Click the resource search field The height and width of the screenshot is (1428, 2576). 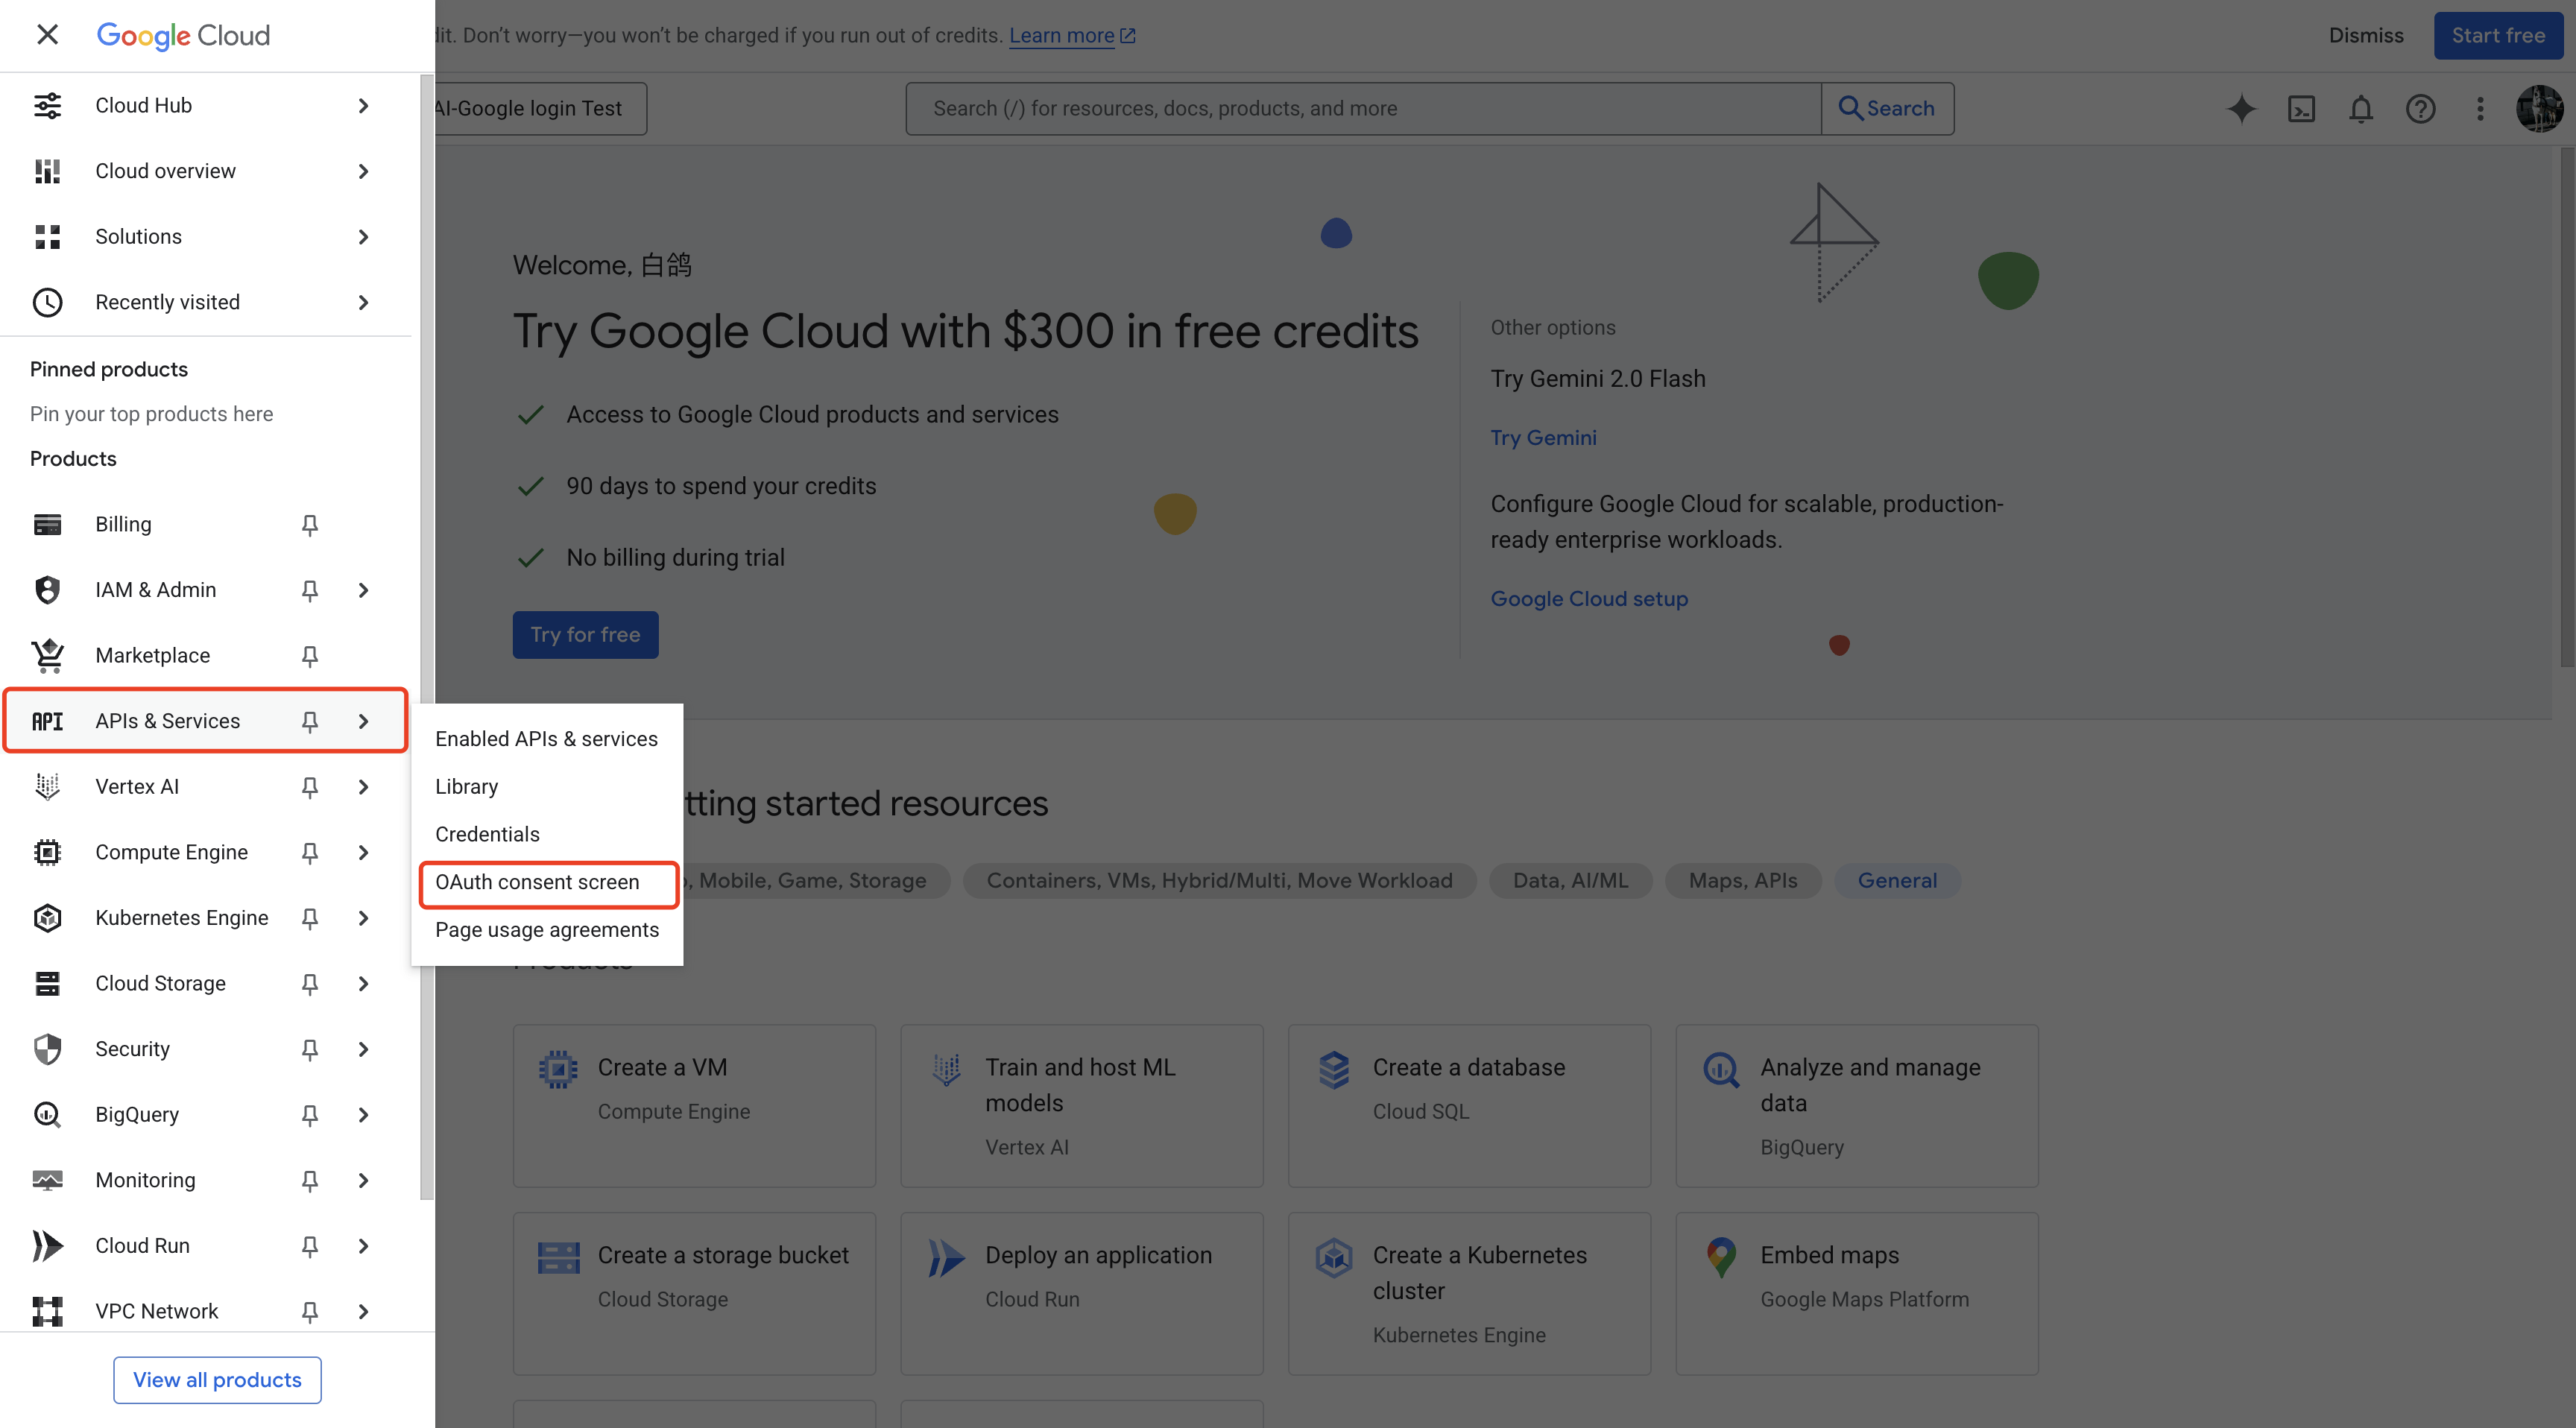[1362, 108]
